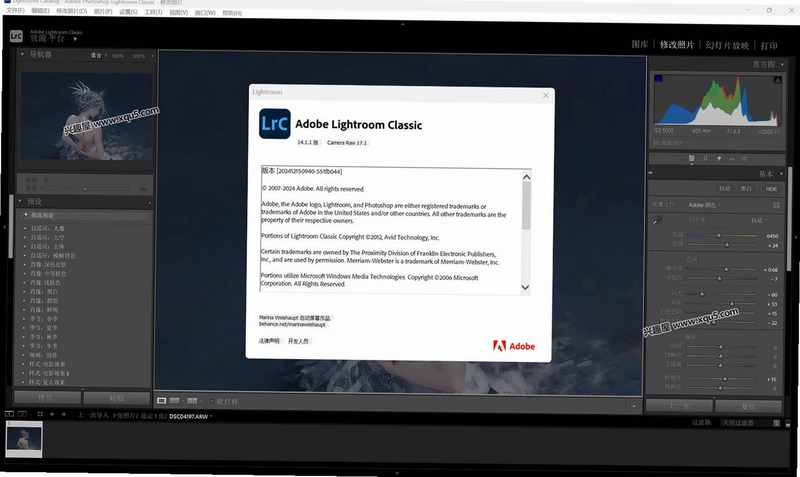Screen dimensions: 800x477
Task: Open the DSC04197.ARW filename dropdown
Action: click(190, 416)
